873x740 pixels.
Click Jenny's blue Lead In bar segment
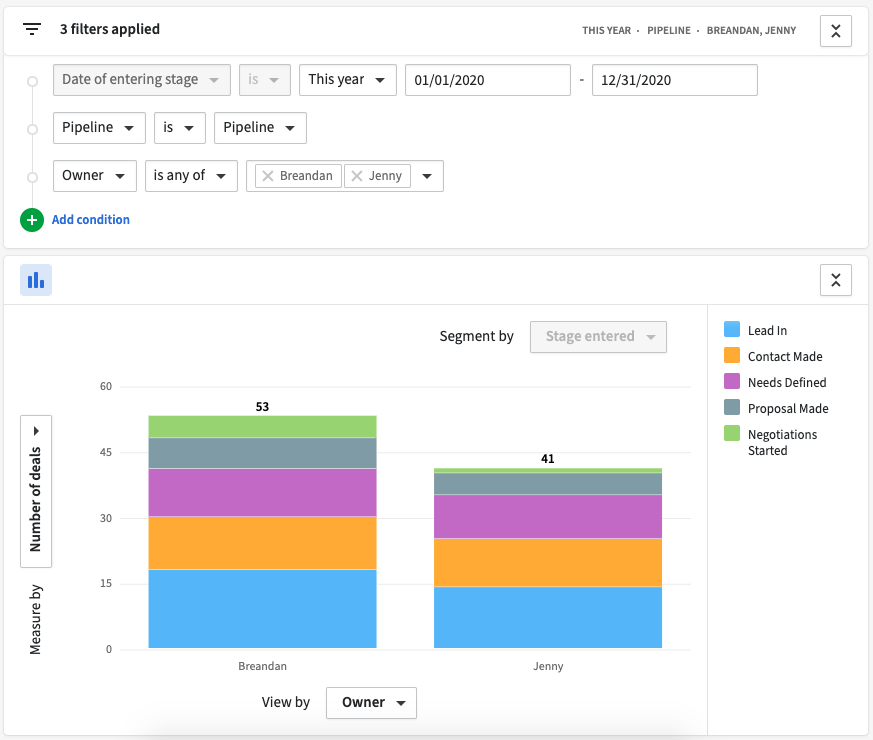coord(548,618)
